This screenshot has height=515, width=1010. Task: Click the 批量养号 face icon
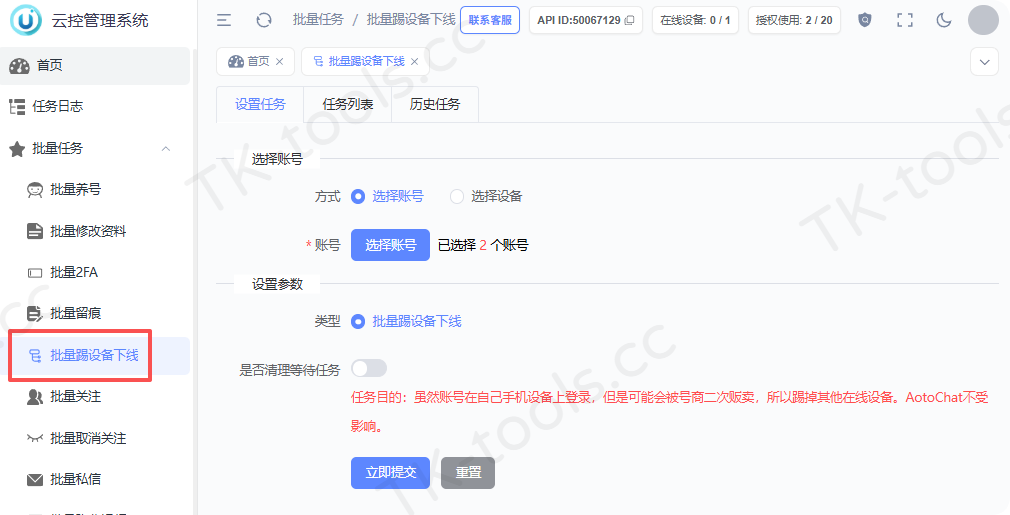[35, 190]
